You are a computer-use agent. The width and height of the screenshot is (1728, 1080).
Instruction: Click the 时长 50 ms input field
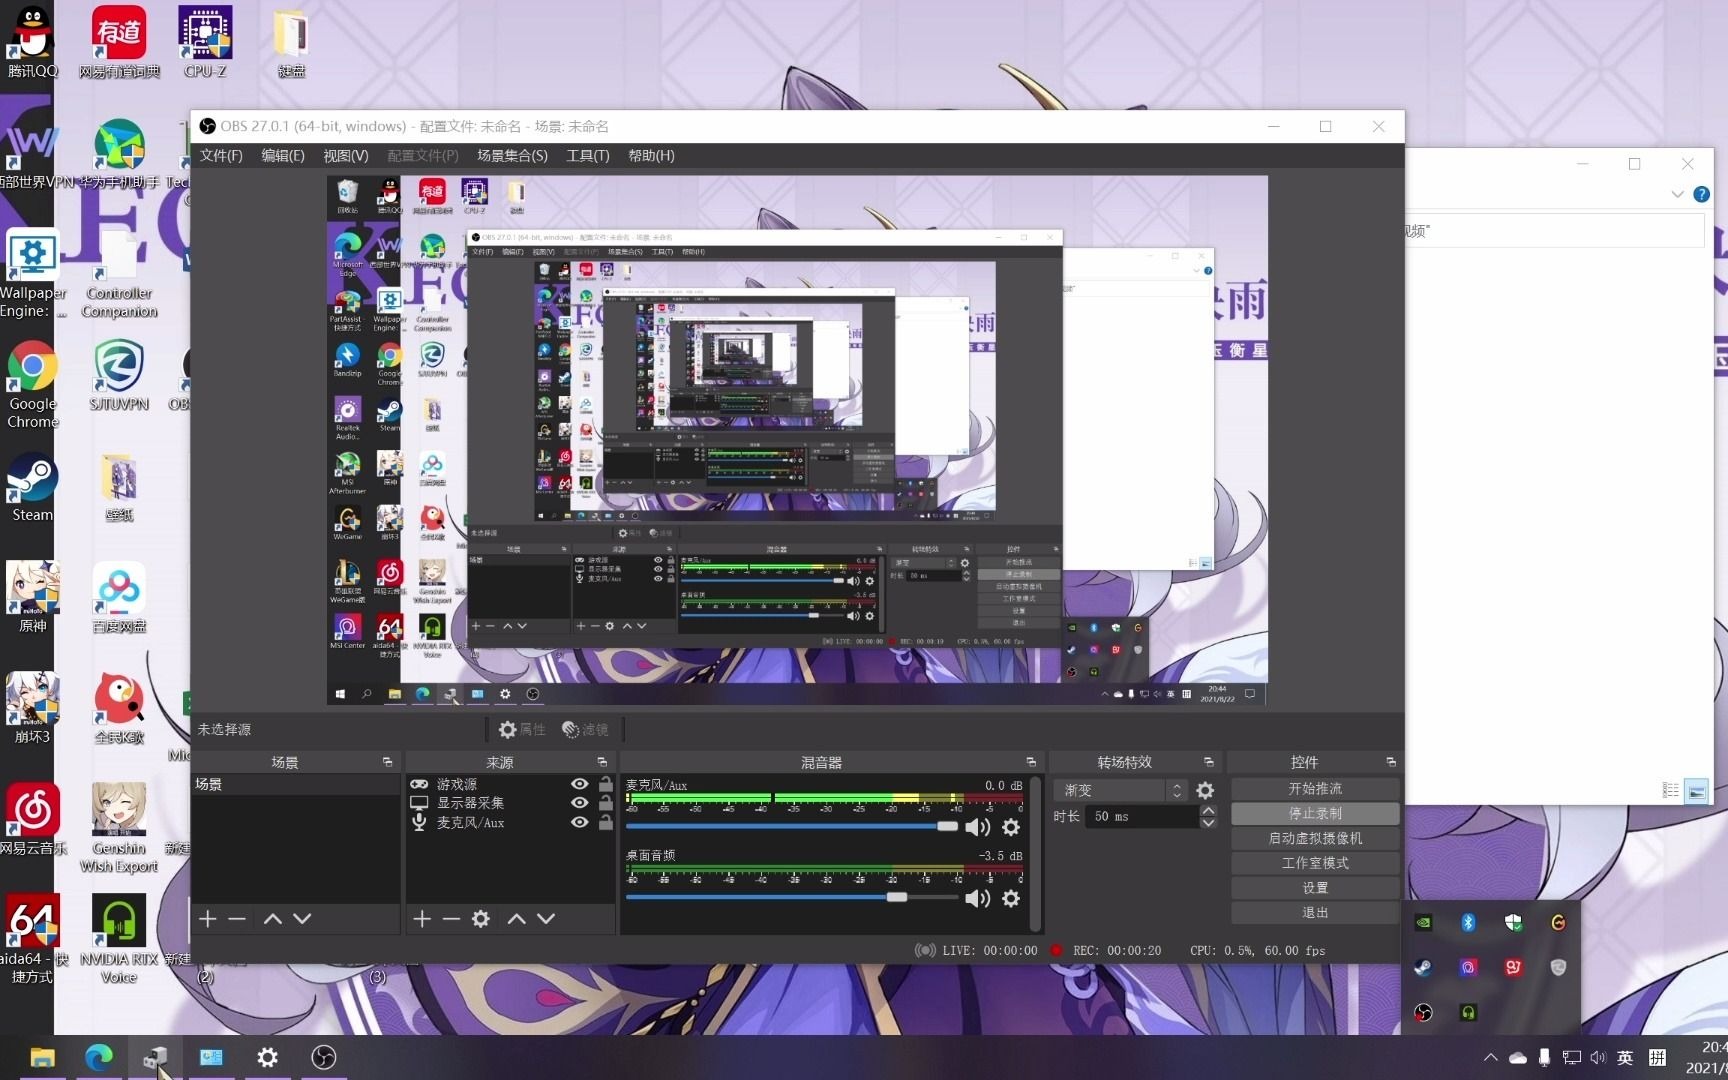click(x=1142, y=817)
